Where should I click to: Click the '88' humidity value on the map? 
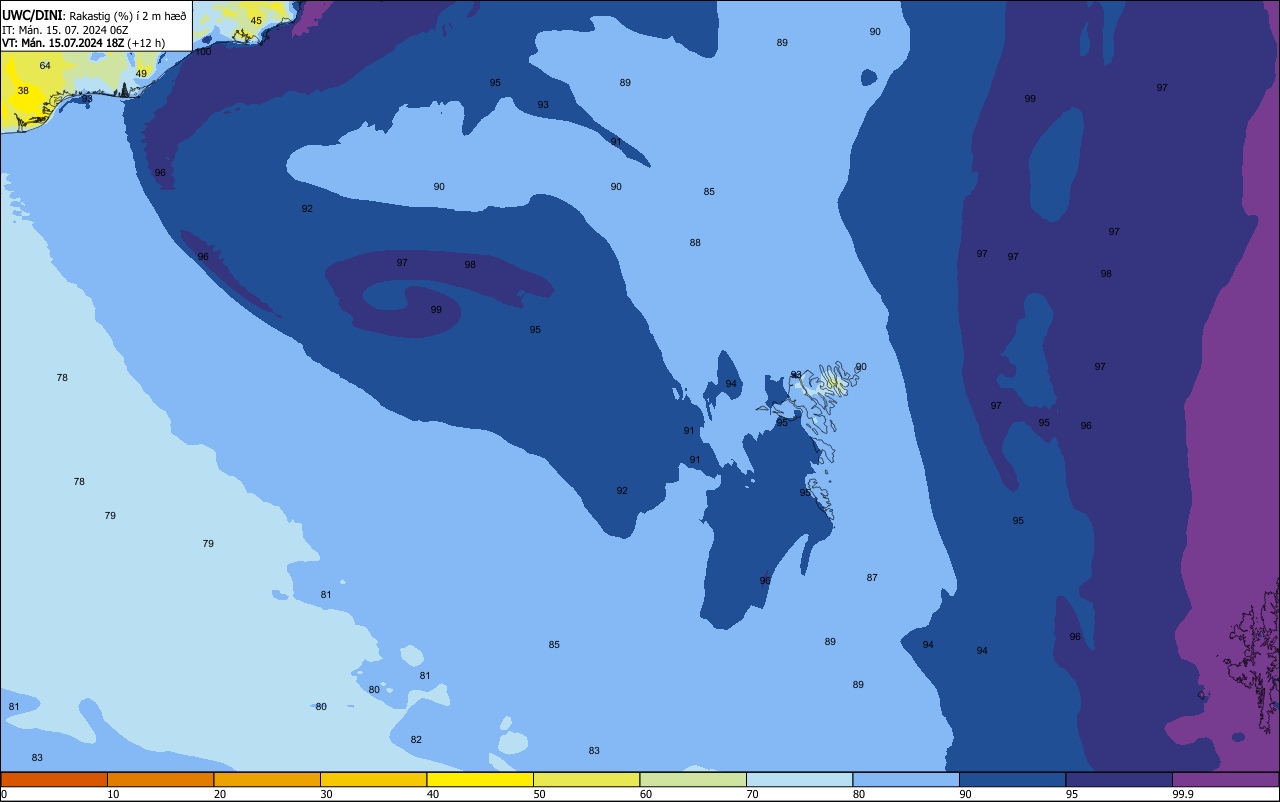click(x=695, y=243)
